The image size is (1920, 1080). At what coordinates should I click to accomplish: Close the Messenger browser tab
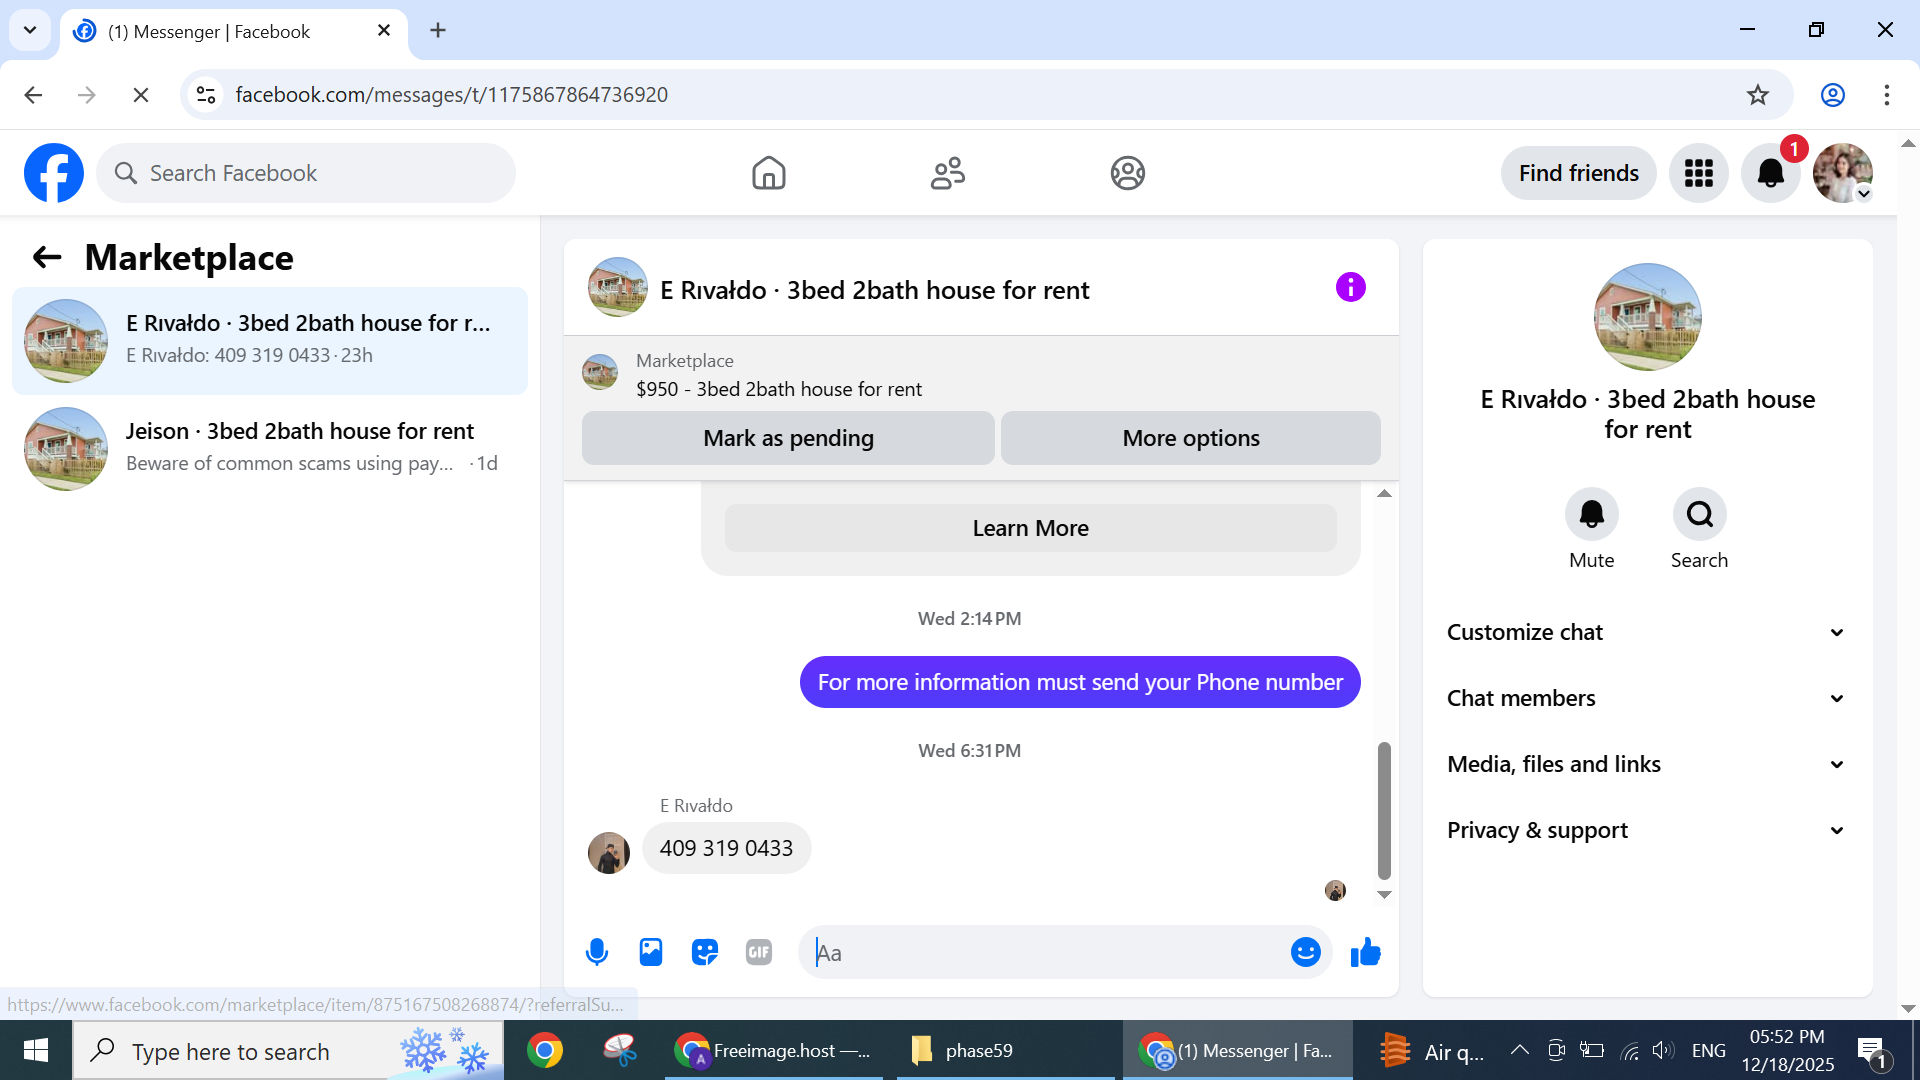pos(384,31)
